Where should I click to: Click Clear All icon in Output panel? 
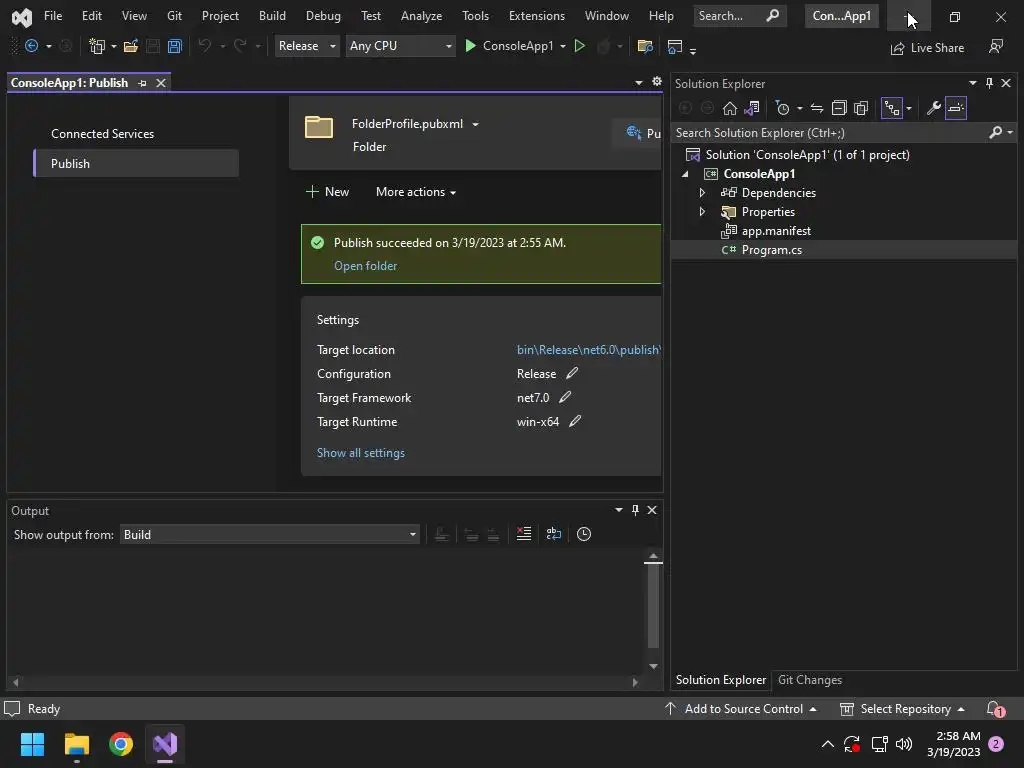click(524, 534)
